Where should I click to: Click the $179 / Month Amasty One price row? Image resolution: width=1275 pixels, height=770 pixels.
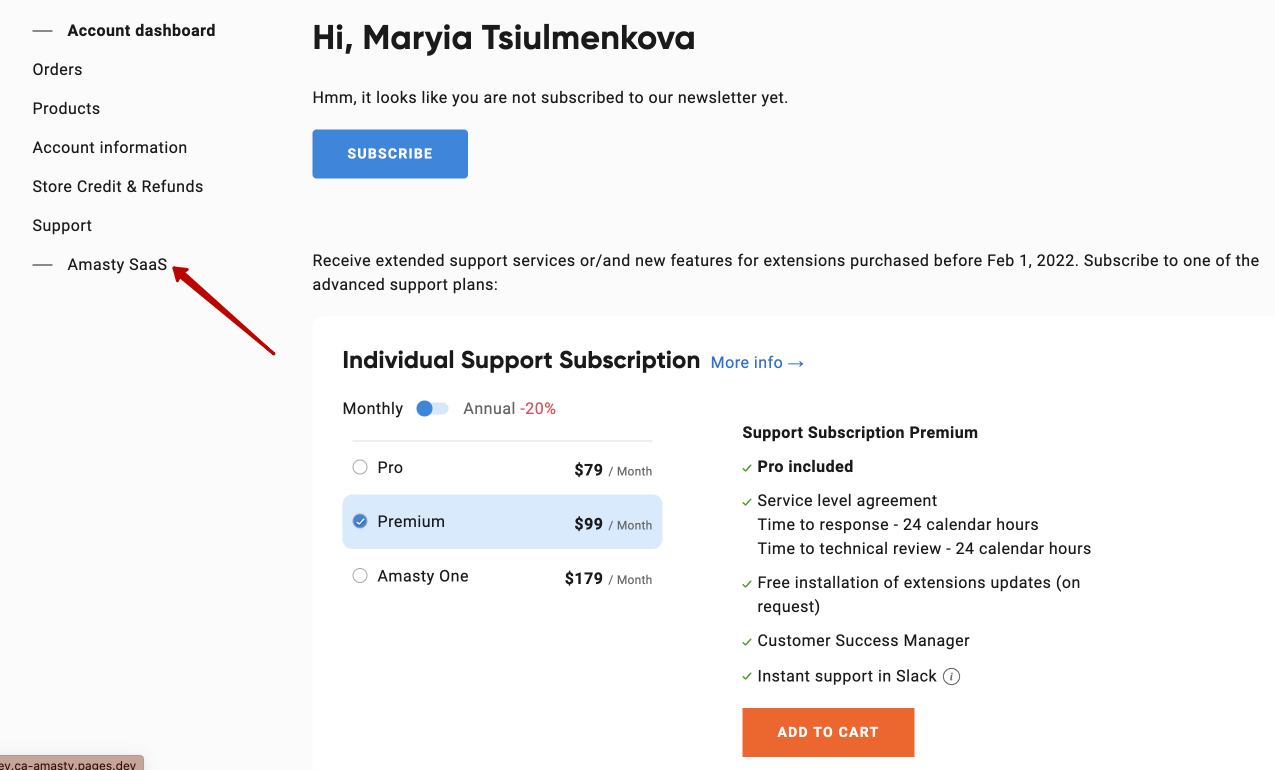pyautogui.click(x=502, y=577)
